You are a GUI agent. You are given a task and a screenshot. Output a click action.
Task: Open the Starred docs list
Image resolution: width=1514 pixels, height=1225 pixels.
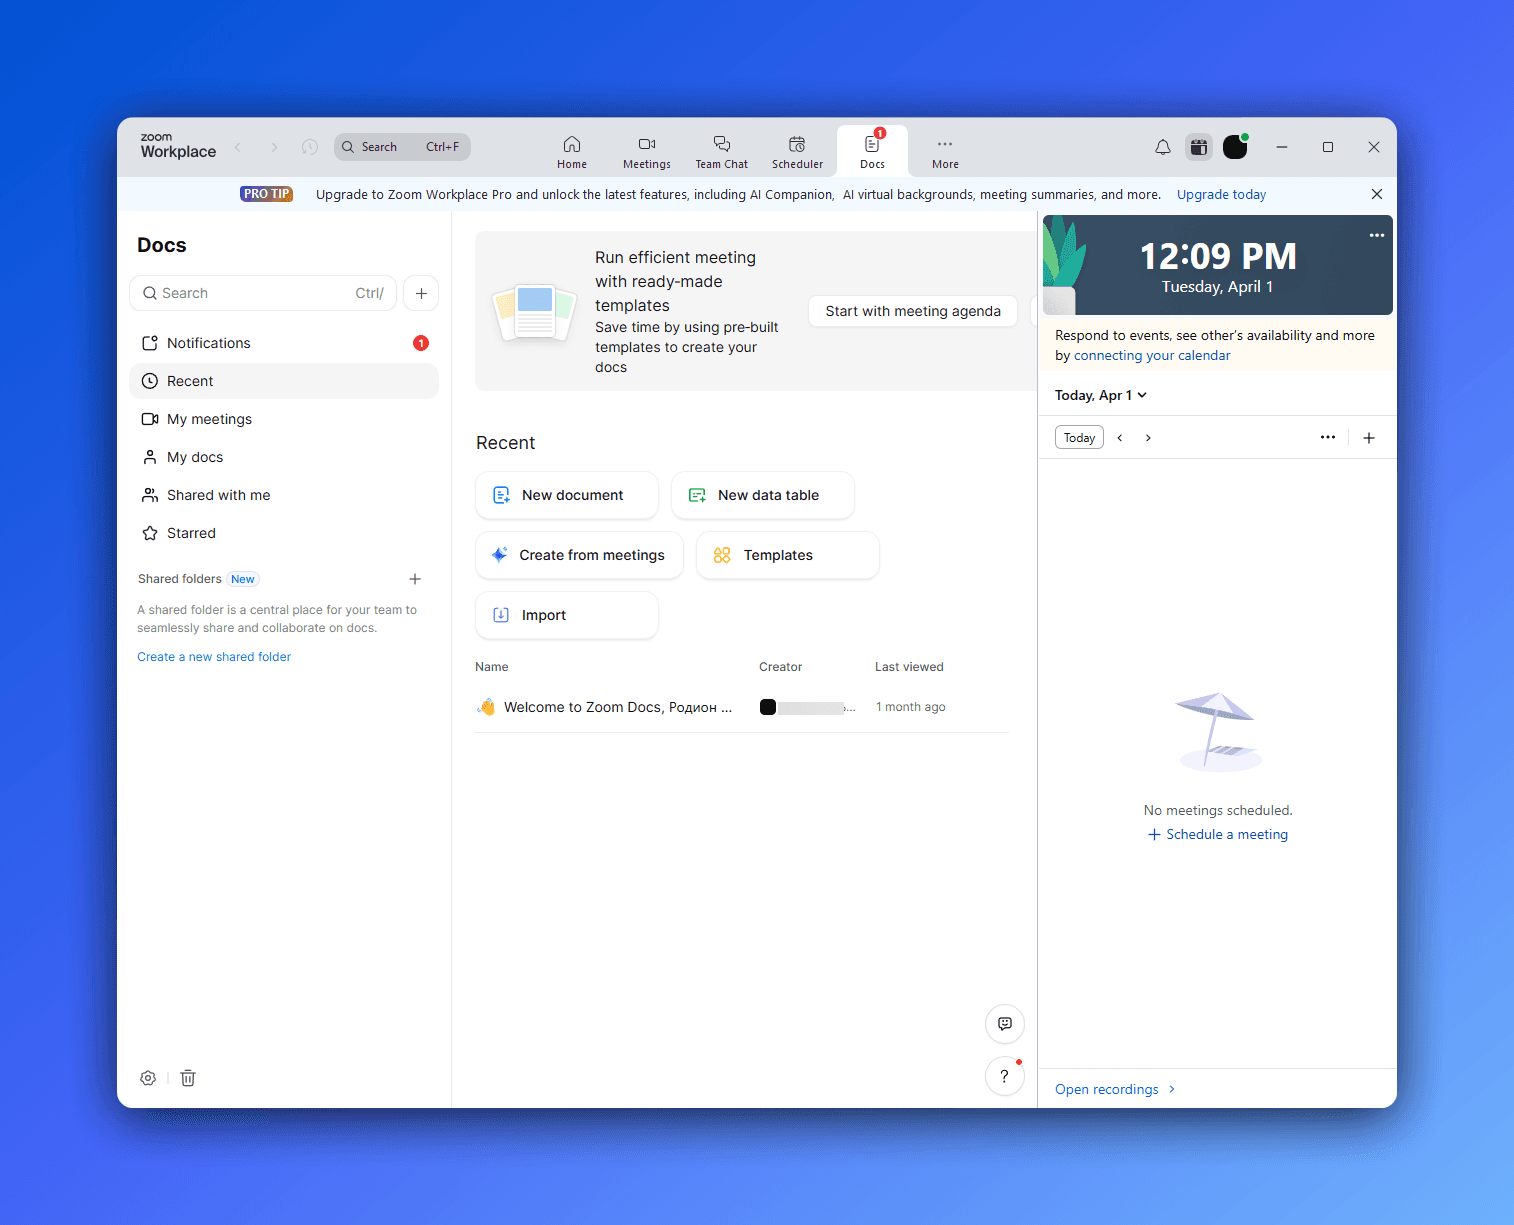[x=284, y=533]
